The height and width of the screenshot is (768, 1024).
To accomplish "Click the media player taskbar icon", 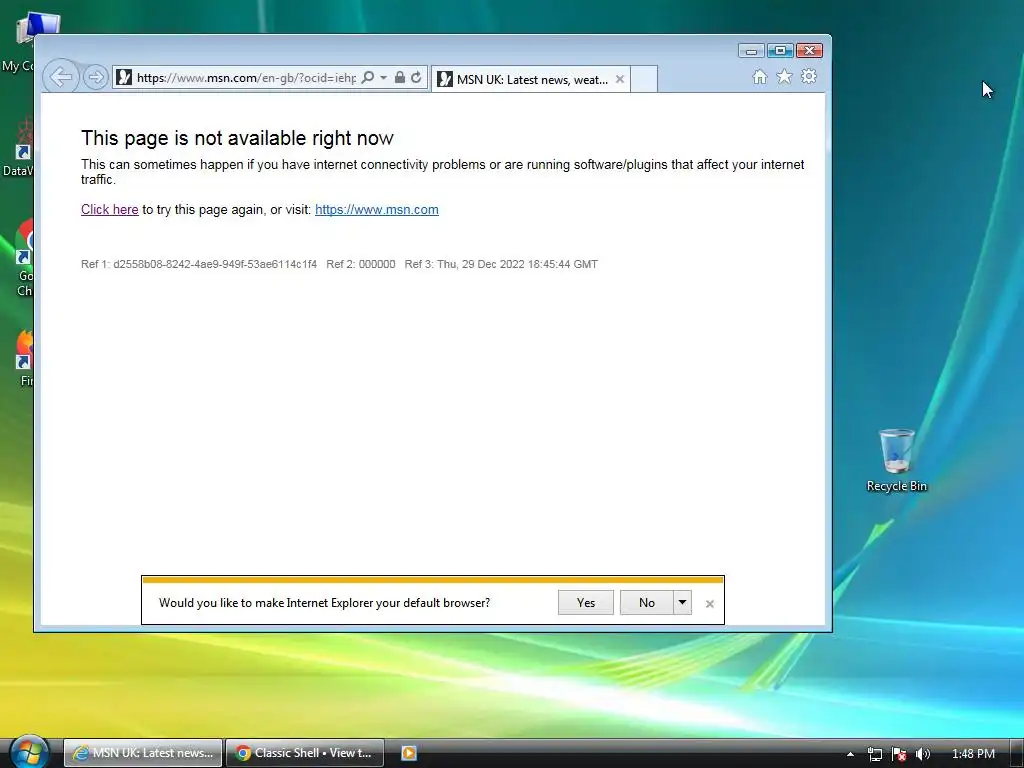I will point(409,753).
